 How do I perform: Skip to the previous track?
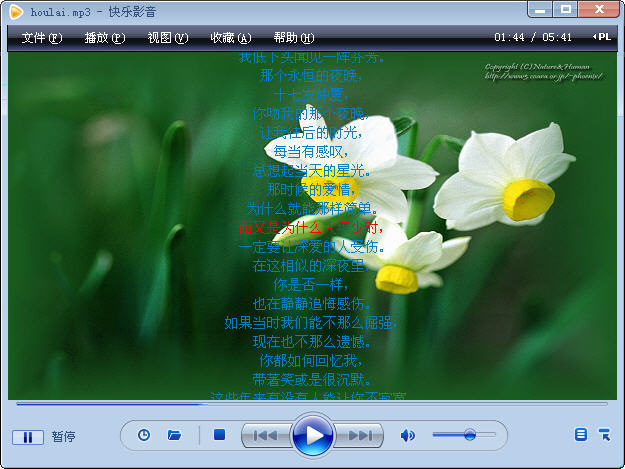pos(266,436)
